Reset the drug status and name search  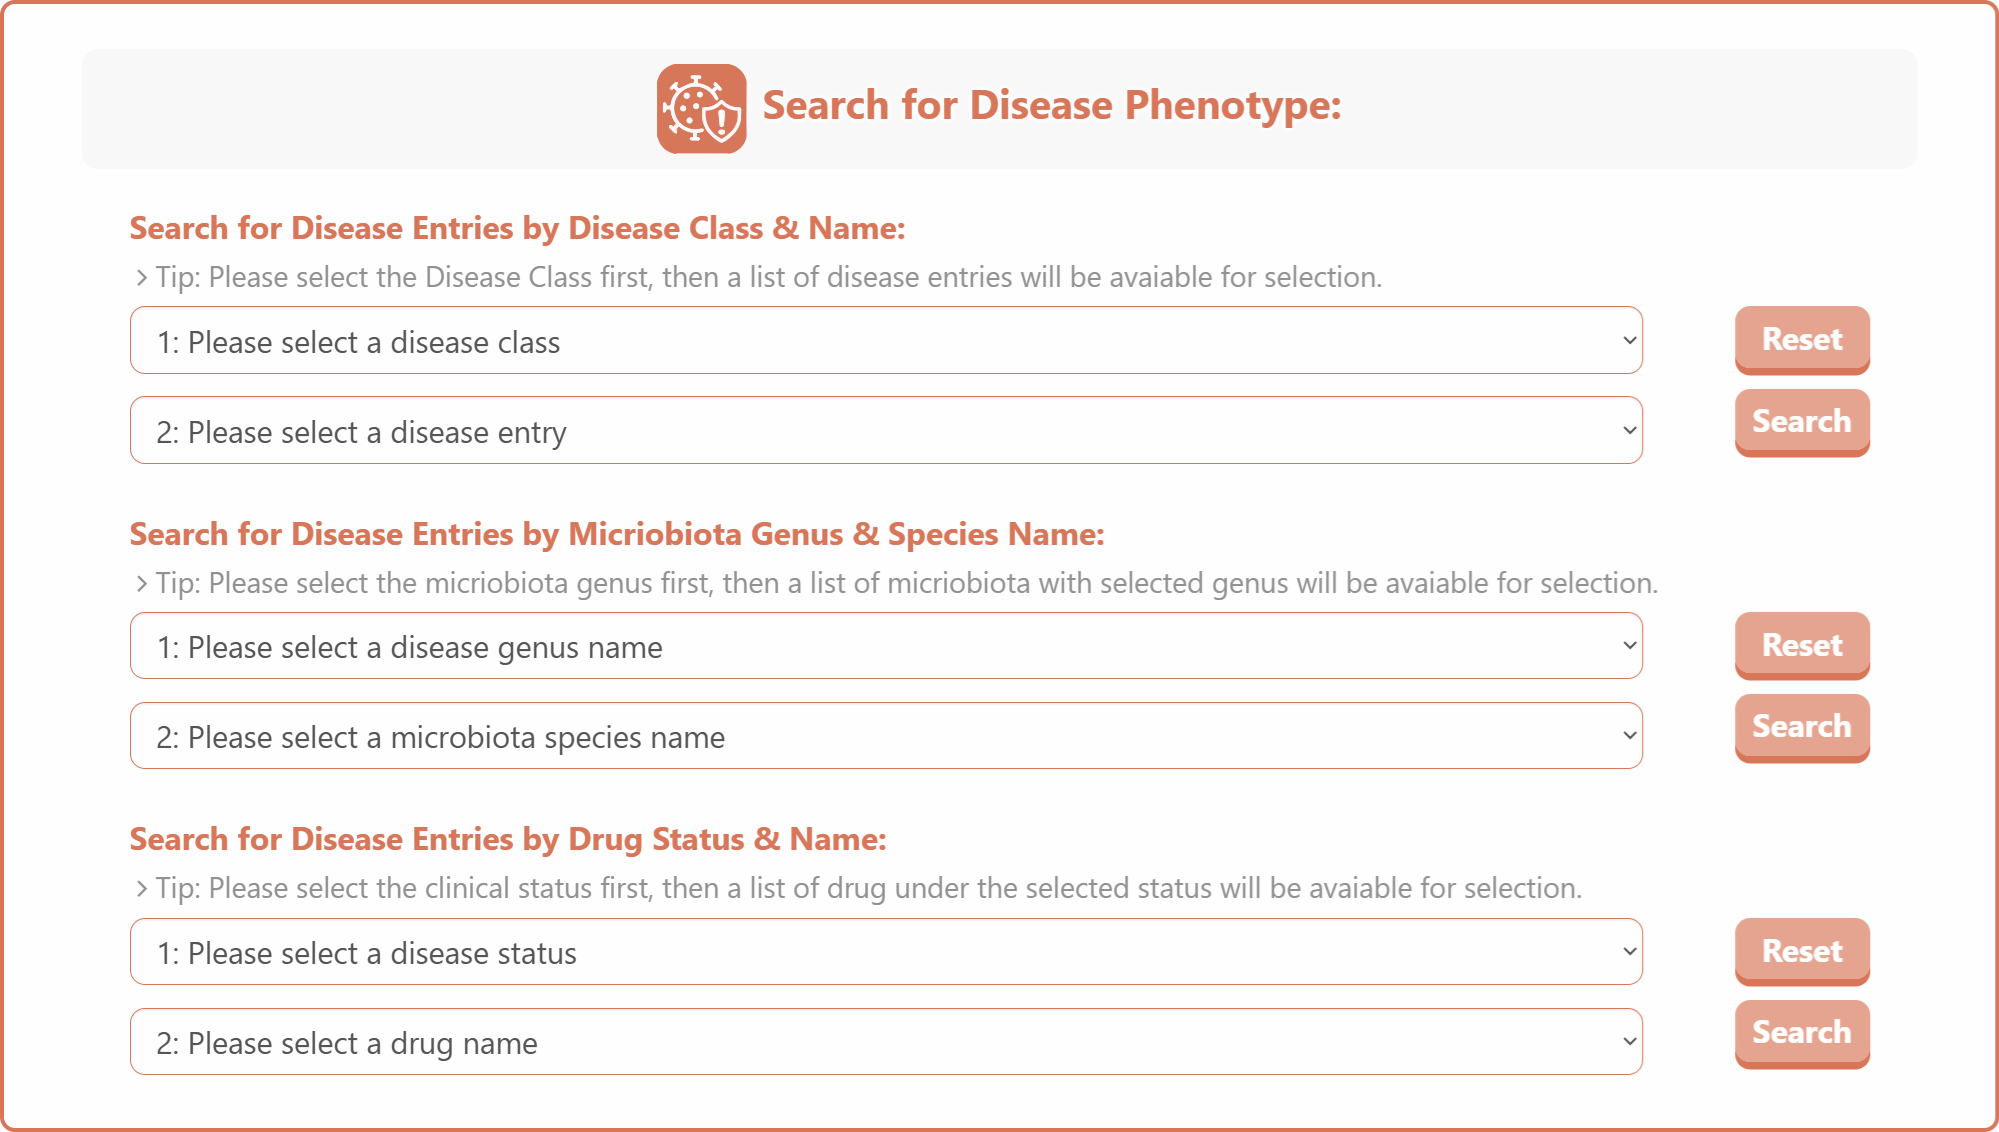[1802, 952]
